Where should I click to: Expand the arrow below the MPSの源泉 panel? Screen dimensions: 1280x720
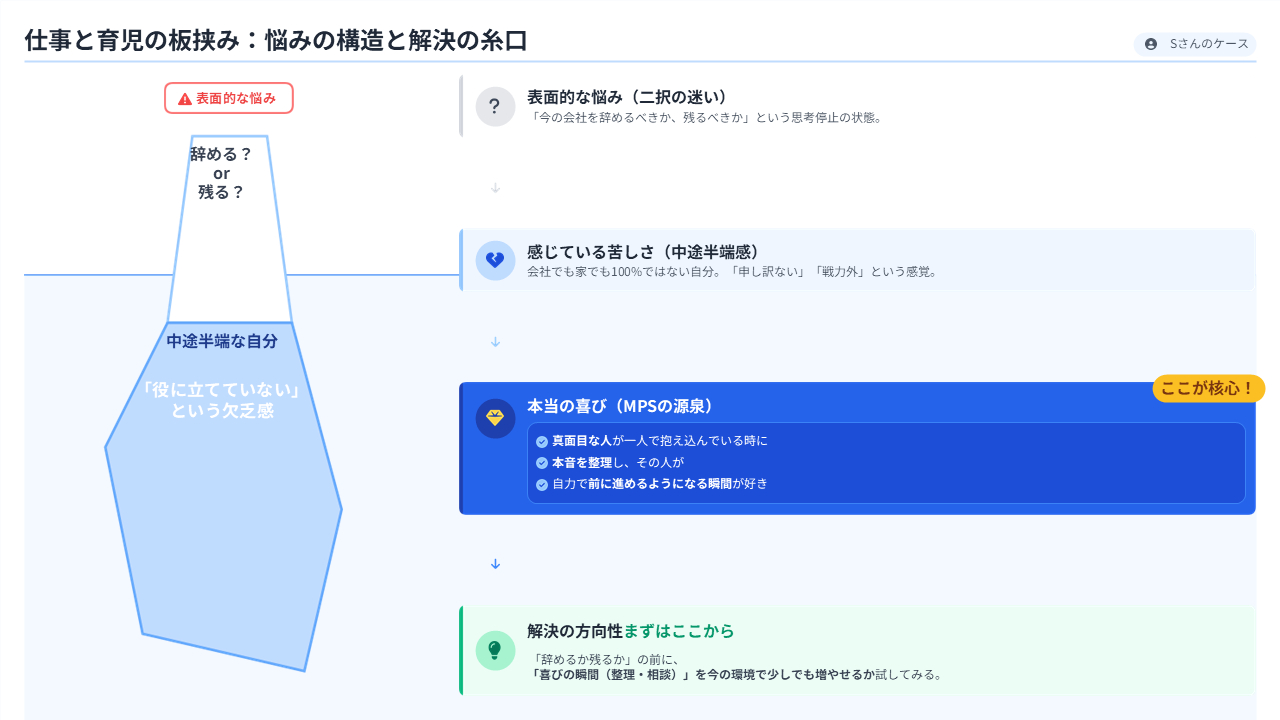coord(494,563)
